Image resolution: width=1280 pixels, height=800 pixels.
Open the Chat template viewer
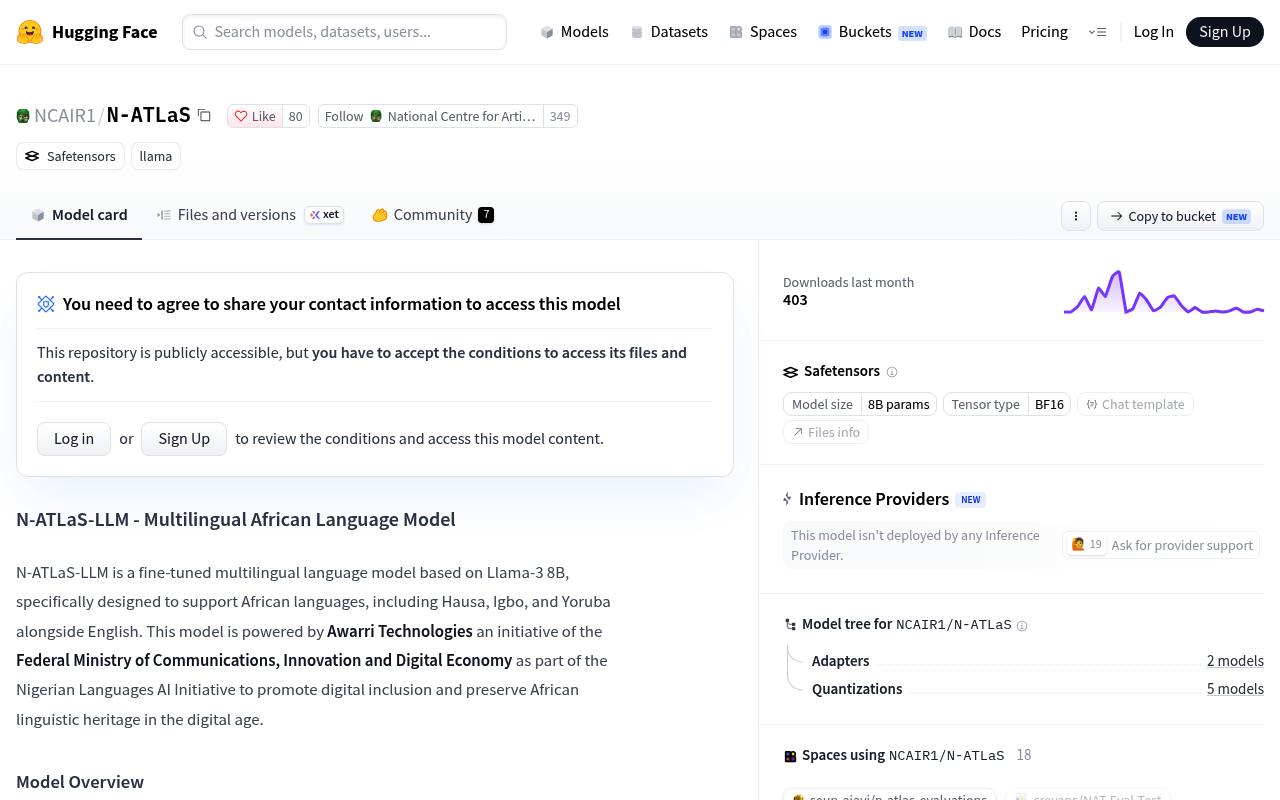tap(1135, 404)
